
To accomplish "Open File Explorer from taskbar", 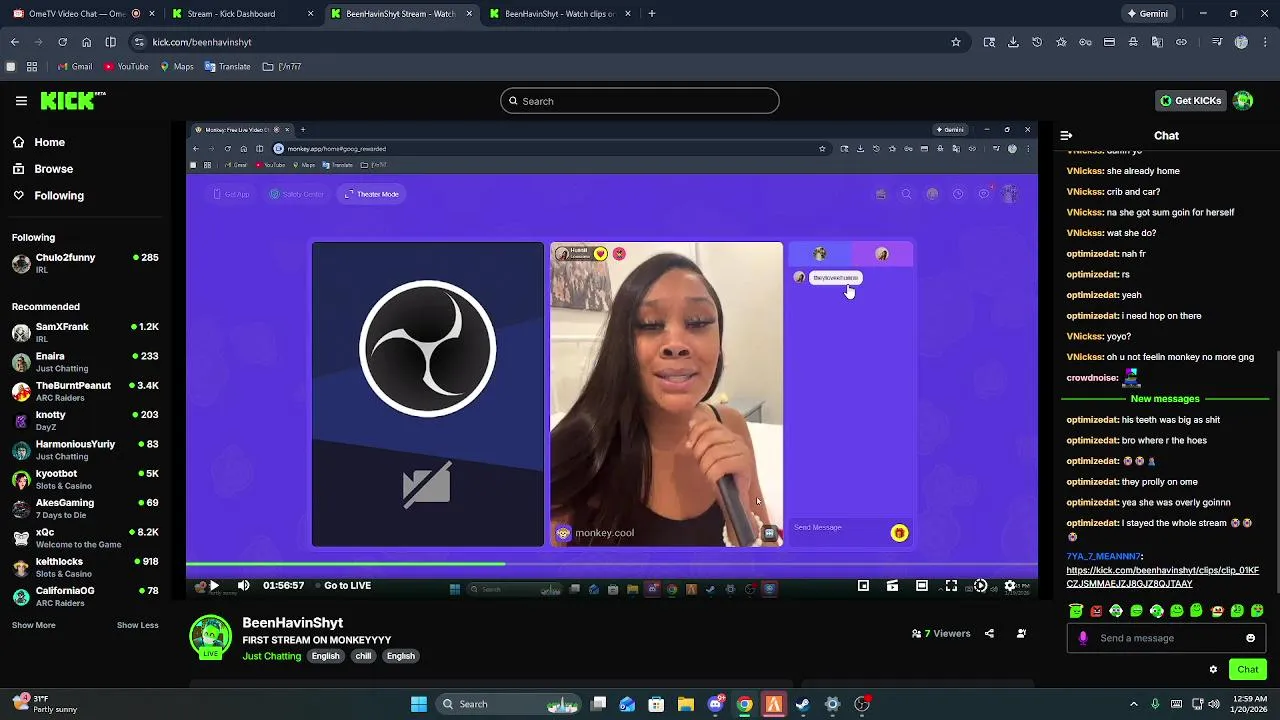I will [686, 704].
